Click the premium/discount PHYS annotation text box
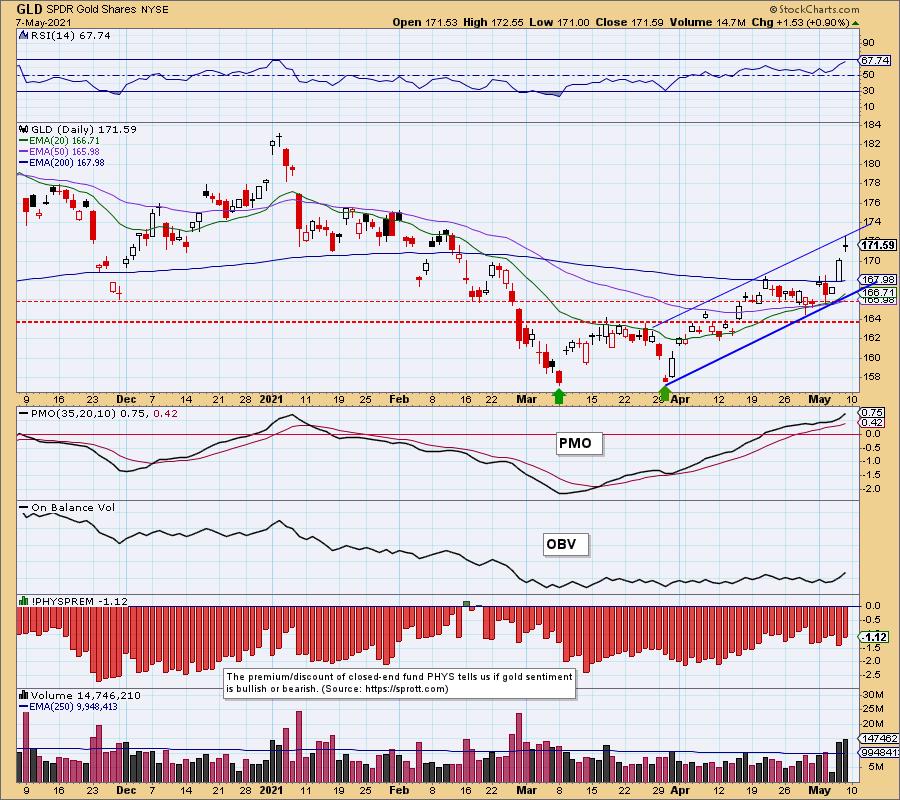 coord(399,683)
